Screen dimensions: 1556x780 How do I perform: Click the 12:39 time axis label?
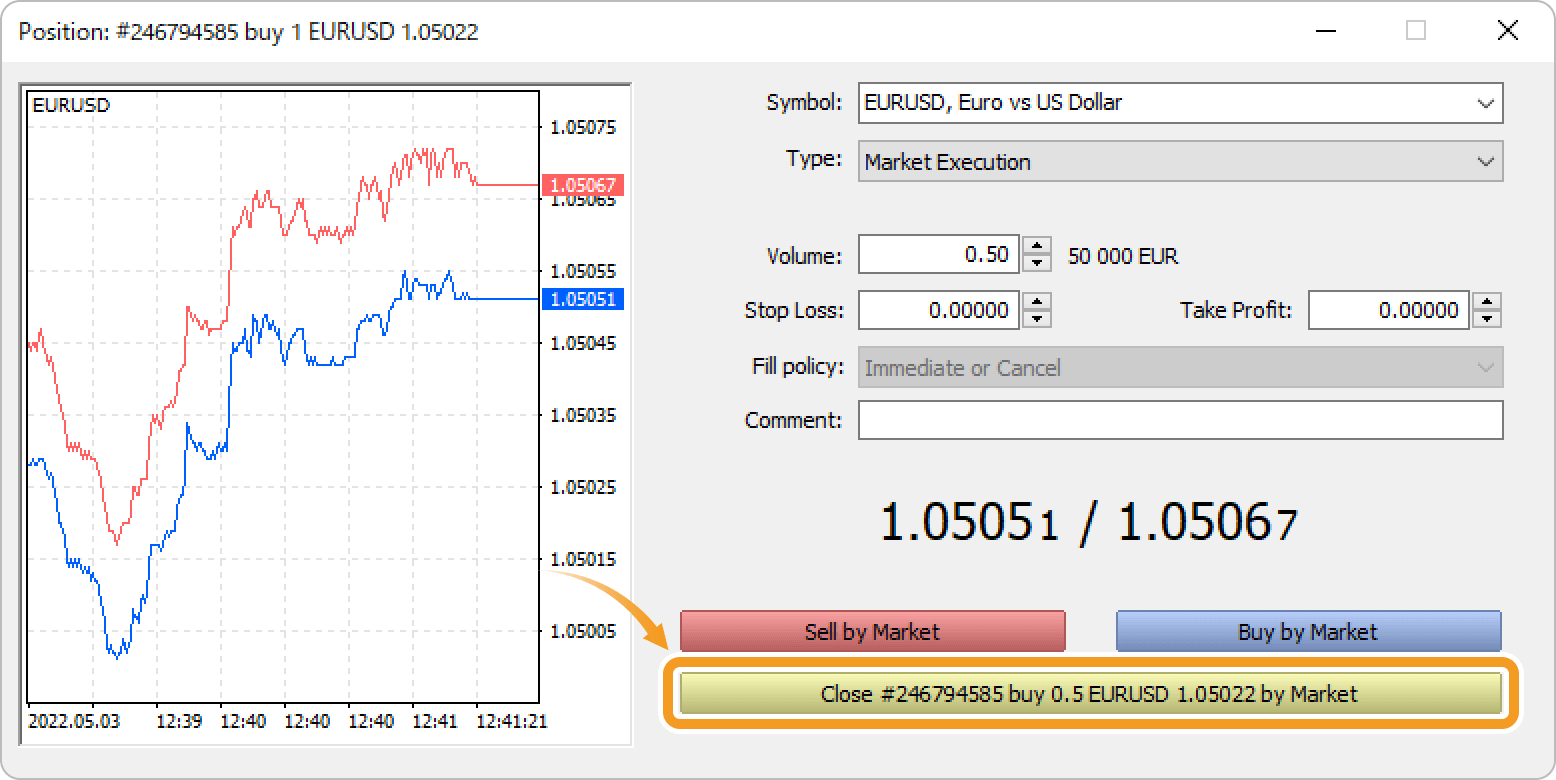tap(177, 720)
